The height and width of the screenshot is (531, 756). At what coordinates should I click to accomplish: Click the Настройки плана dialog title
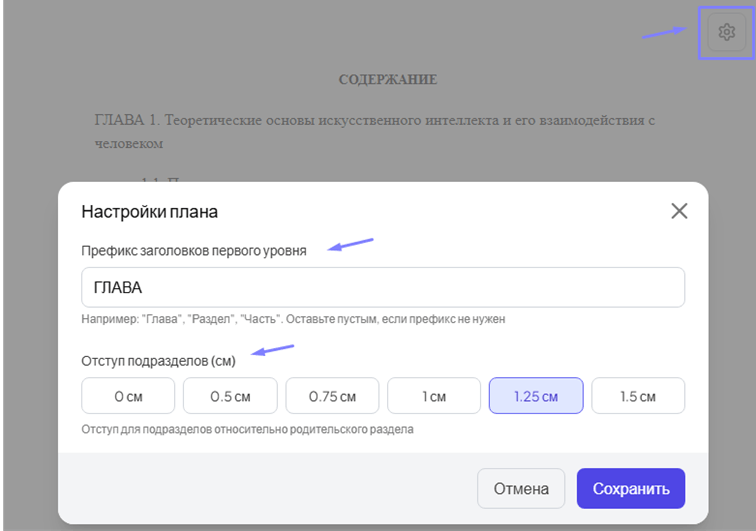click(x=150, y=212)
